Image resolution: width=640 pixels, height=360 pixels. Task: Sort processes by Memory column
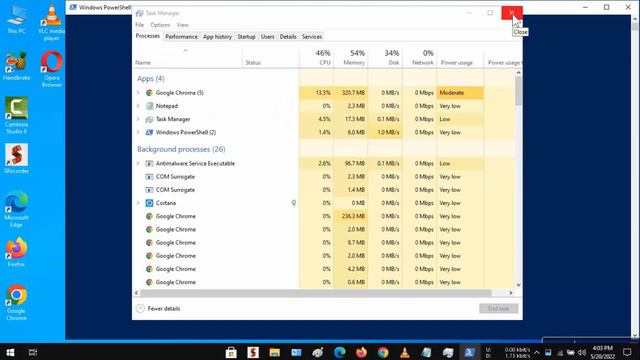(x=351, y=57)
